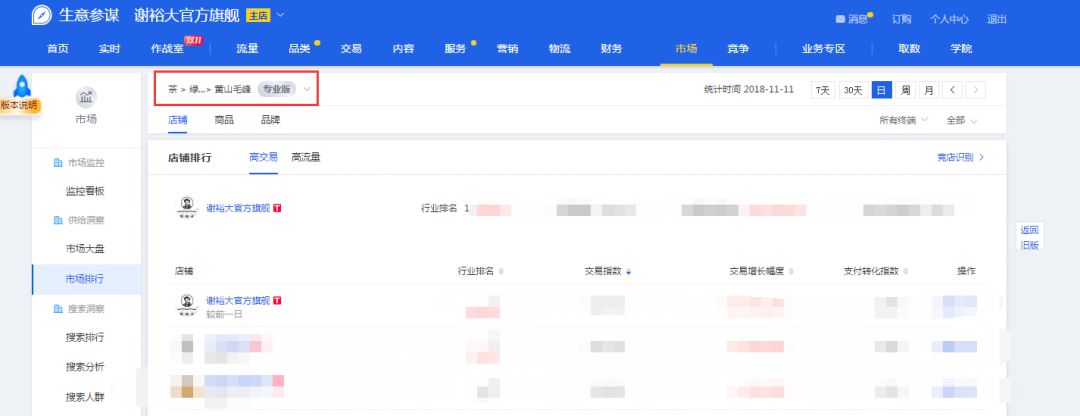Open 市场排行 in sidebar
The image size is (1080, 416).
coord(85,279)
